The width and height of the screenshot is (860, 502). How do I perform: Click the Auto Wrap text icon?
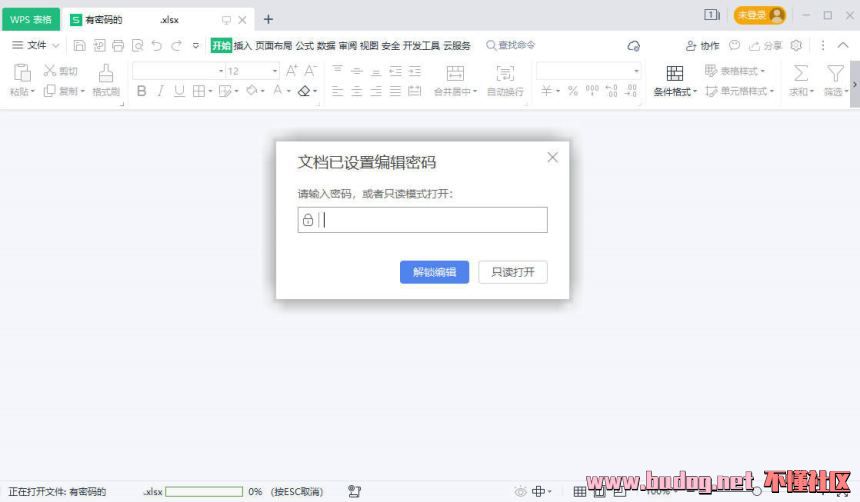[x=505, y=73]
